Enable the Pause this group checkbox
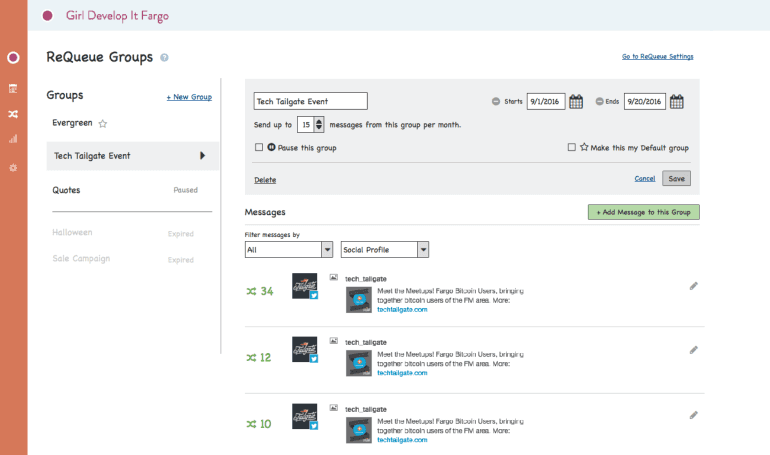Screen dimensions: 770x455 pos(259,147)
